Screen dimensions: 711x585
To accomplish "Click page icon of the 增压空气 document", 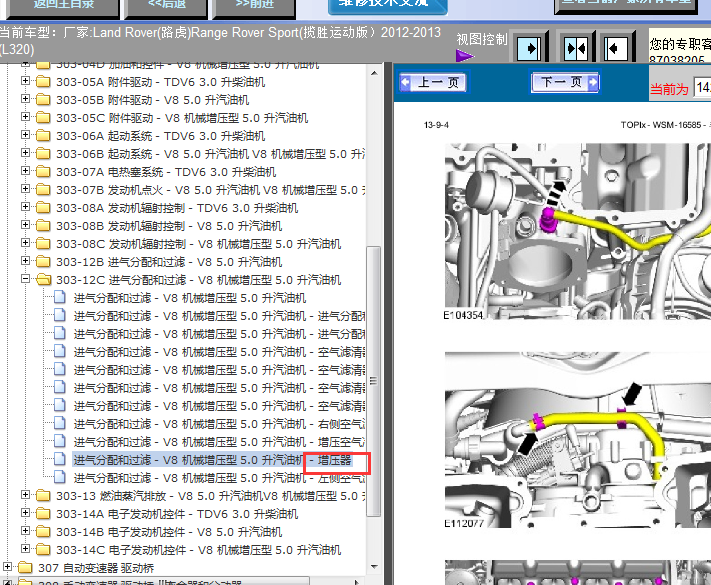I will click(60, 441).
